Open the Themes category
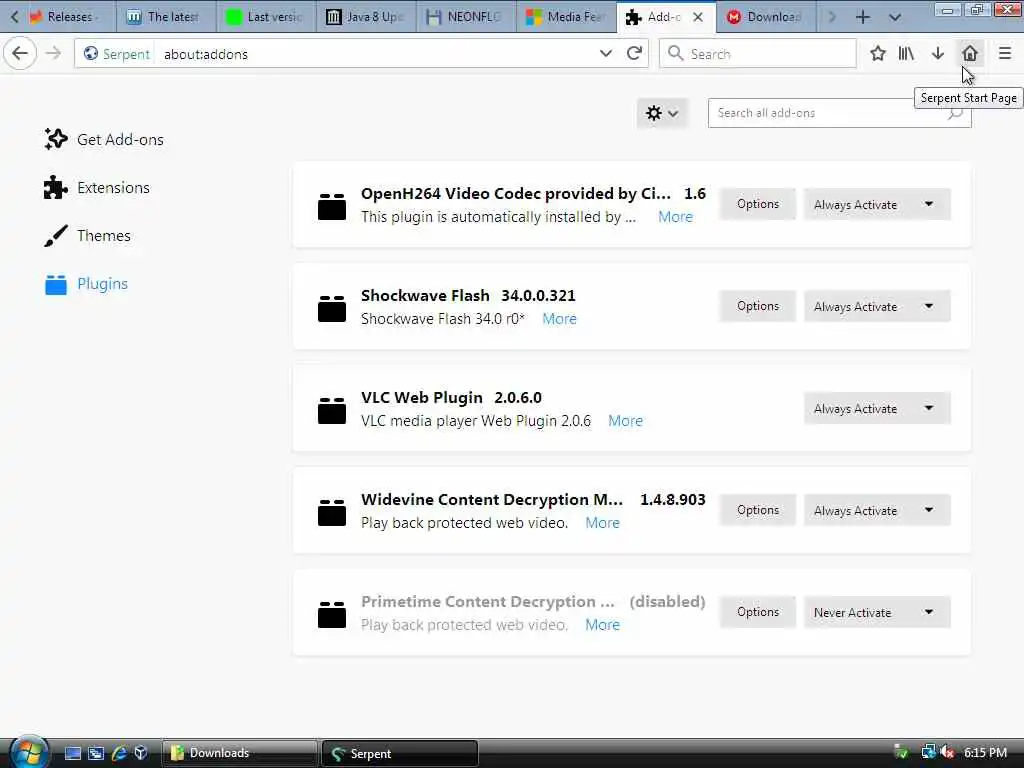The image size is (1024, 768). [x=88, y=236]
